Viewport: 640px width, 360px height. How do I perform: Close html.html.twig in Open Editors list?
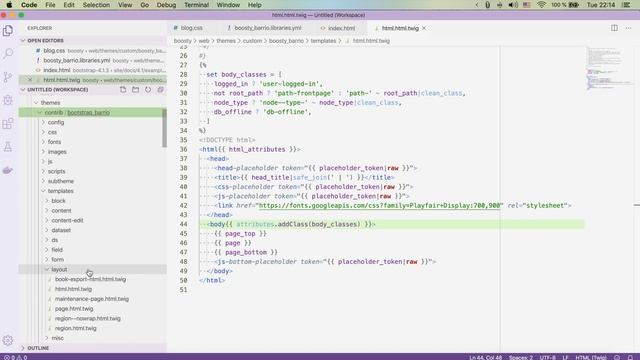click(30, 80)
